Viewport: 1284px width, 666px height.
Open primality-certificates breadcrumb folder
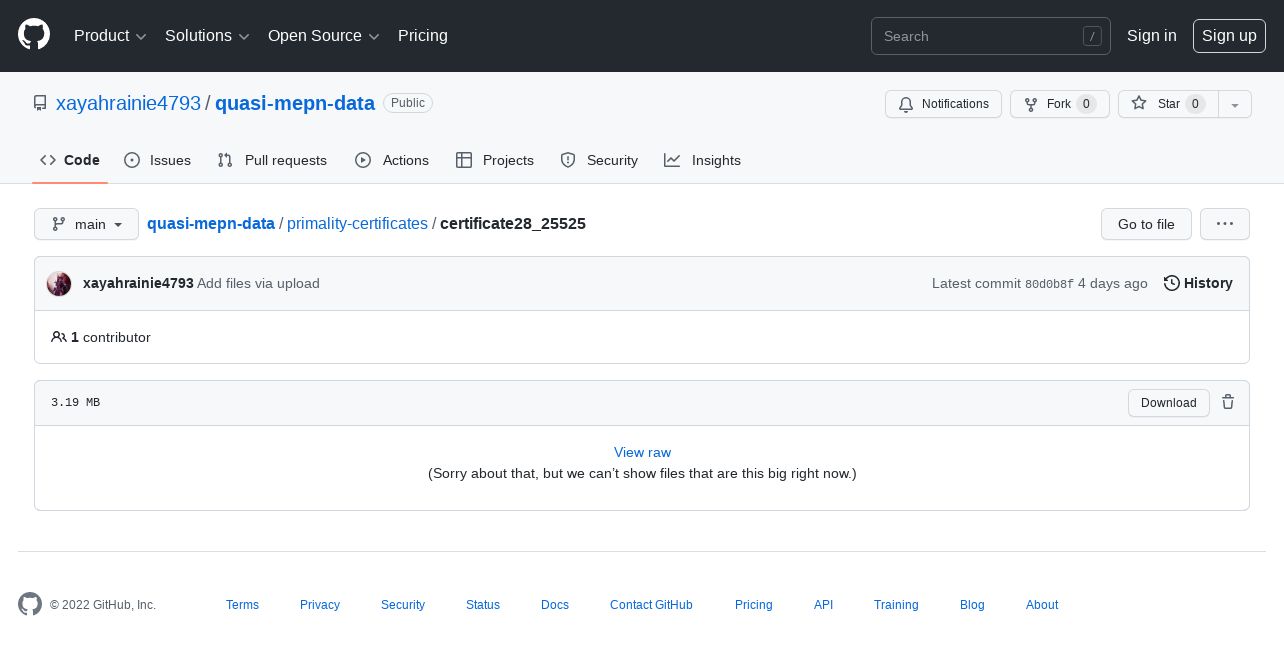357,223
